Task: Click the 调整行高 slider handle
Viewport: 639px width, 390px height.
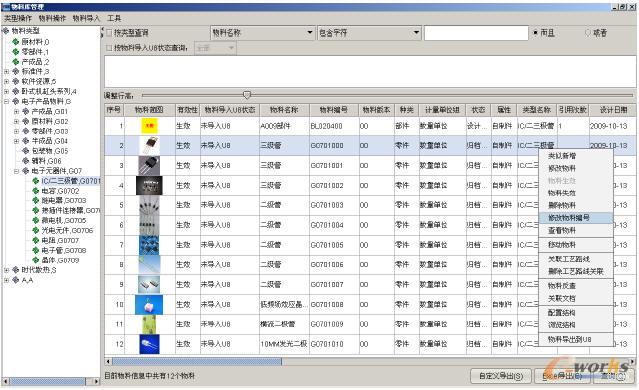Action: pyautogui.click(x=247, y=95)
